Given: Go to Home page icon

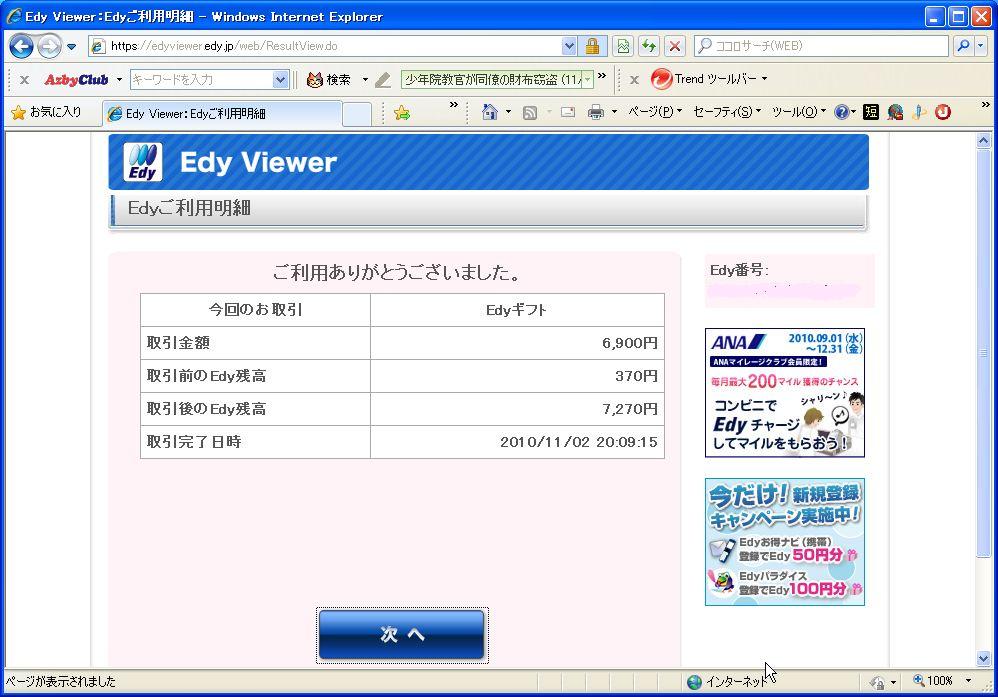Looking at the screenshot, I should (489, 113).
